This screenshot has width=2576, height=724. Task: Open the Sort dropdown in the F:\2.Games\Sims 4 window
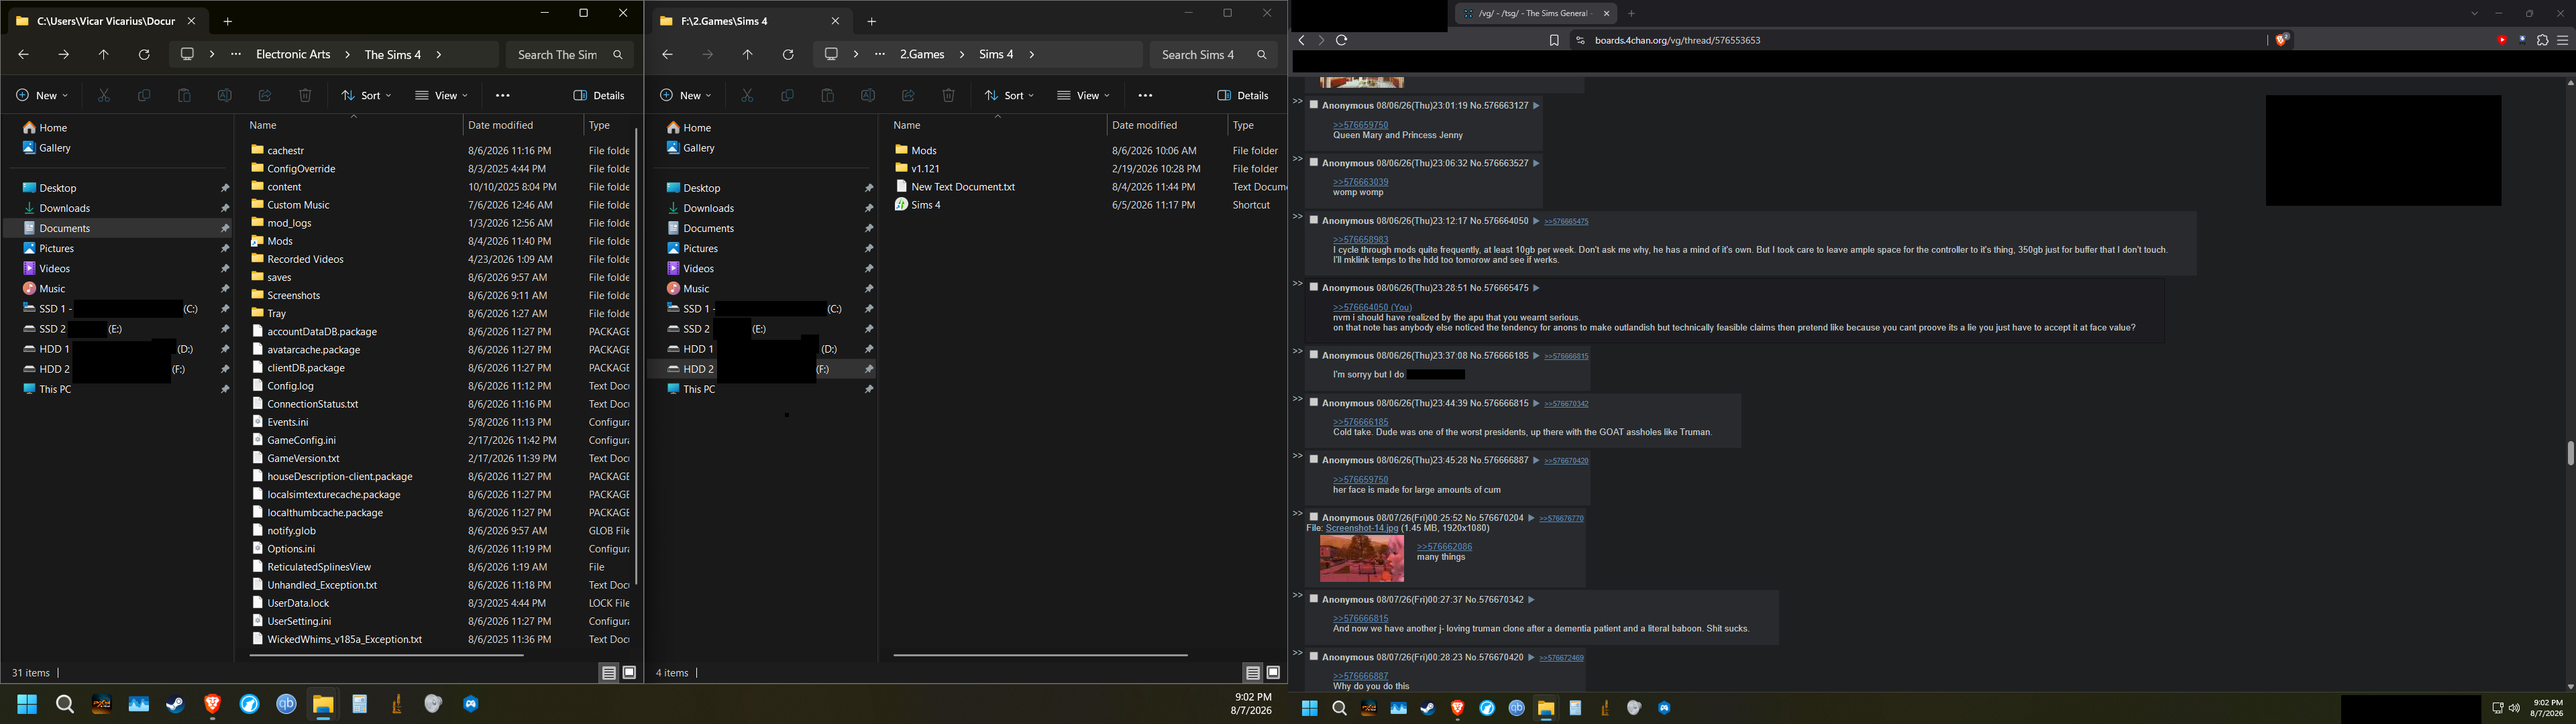pos(1010,95)
